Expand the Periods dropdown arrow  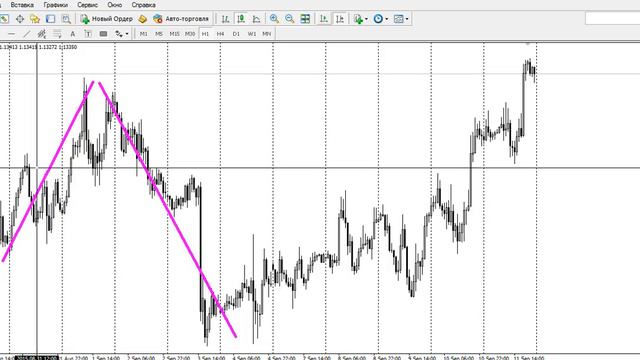pos(387,19)
